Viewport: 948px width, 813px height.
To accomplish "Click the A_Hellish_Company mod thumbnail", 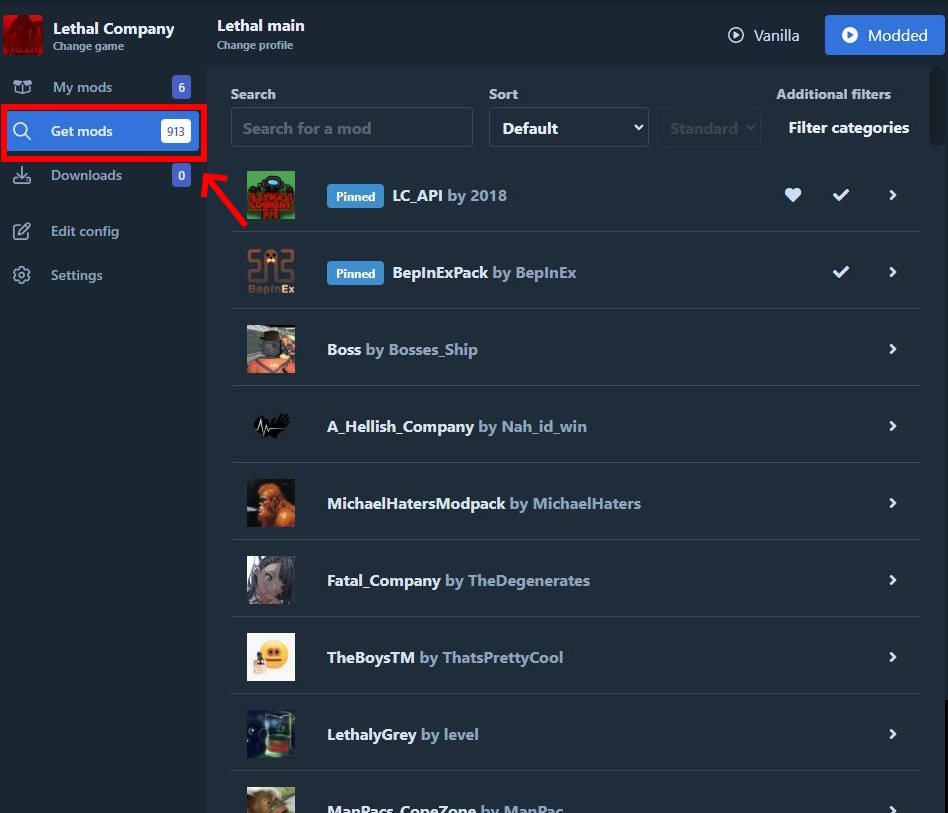I will 271,426.
